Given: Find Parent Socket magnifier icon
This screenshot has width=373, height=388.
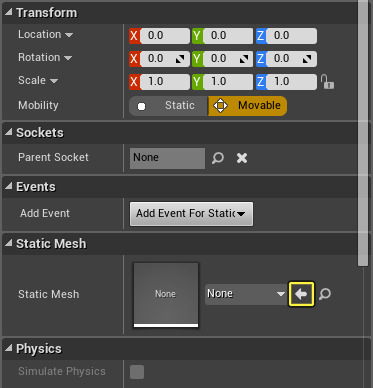Looking at the screenshot, I should (218, 158).
